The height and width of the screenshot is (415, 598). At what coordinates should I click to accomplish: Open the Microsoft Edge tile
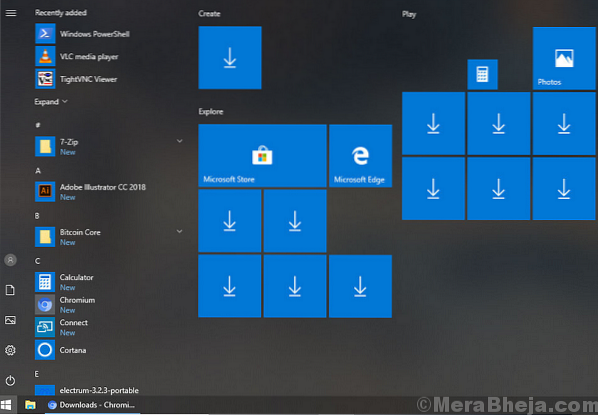[x=360, y=156]
